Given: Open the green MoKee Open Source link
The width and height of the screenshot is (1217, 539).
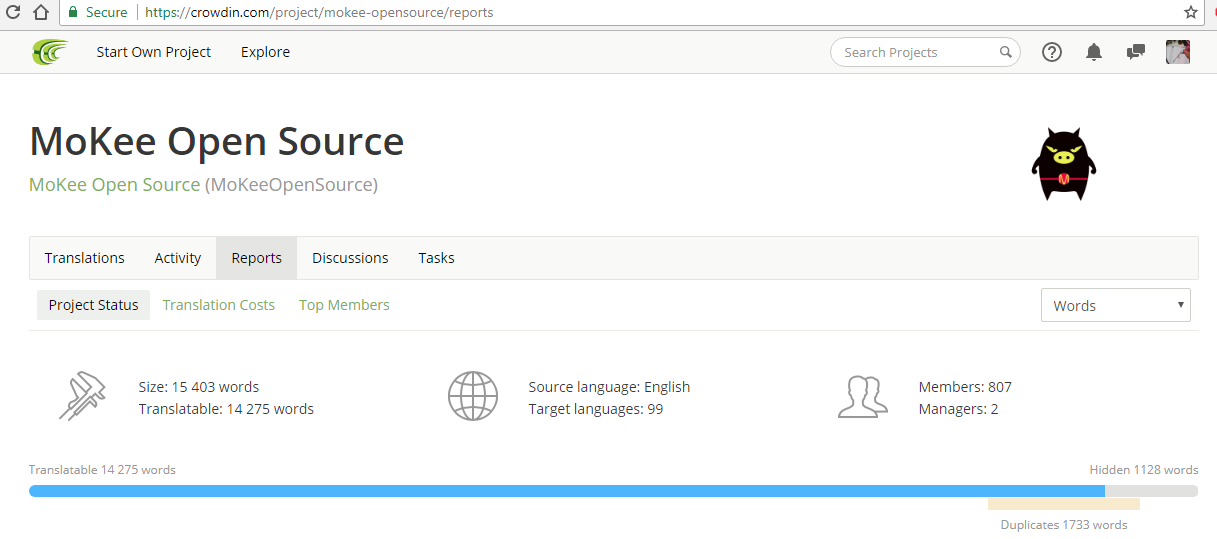Looking at the screenshot, I should point(115,185).
